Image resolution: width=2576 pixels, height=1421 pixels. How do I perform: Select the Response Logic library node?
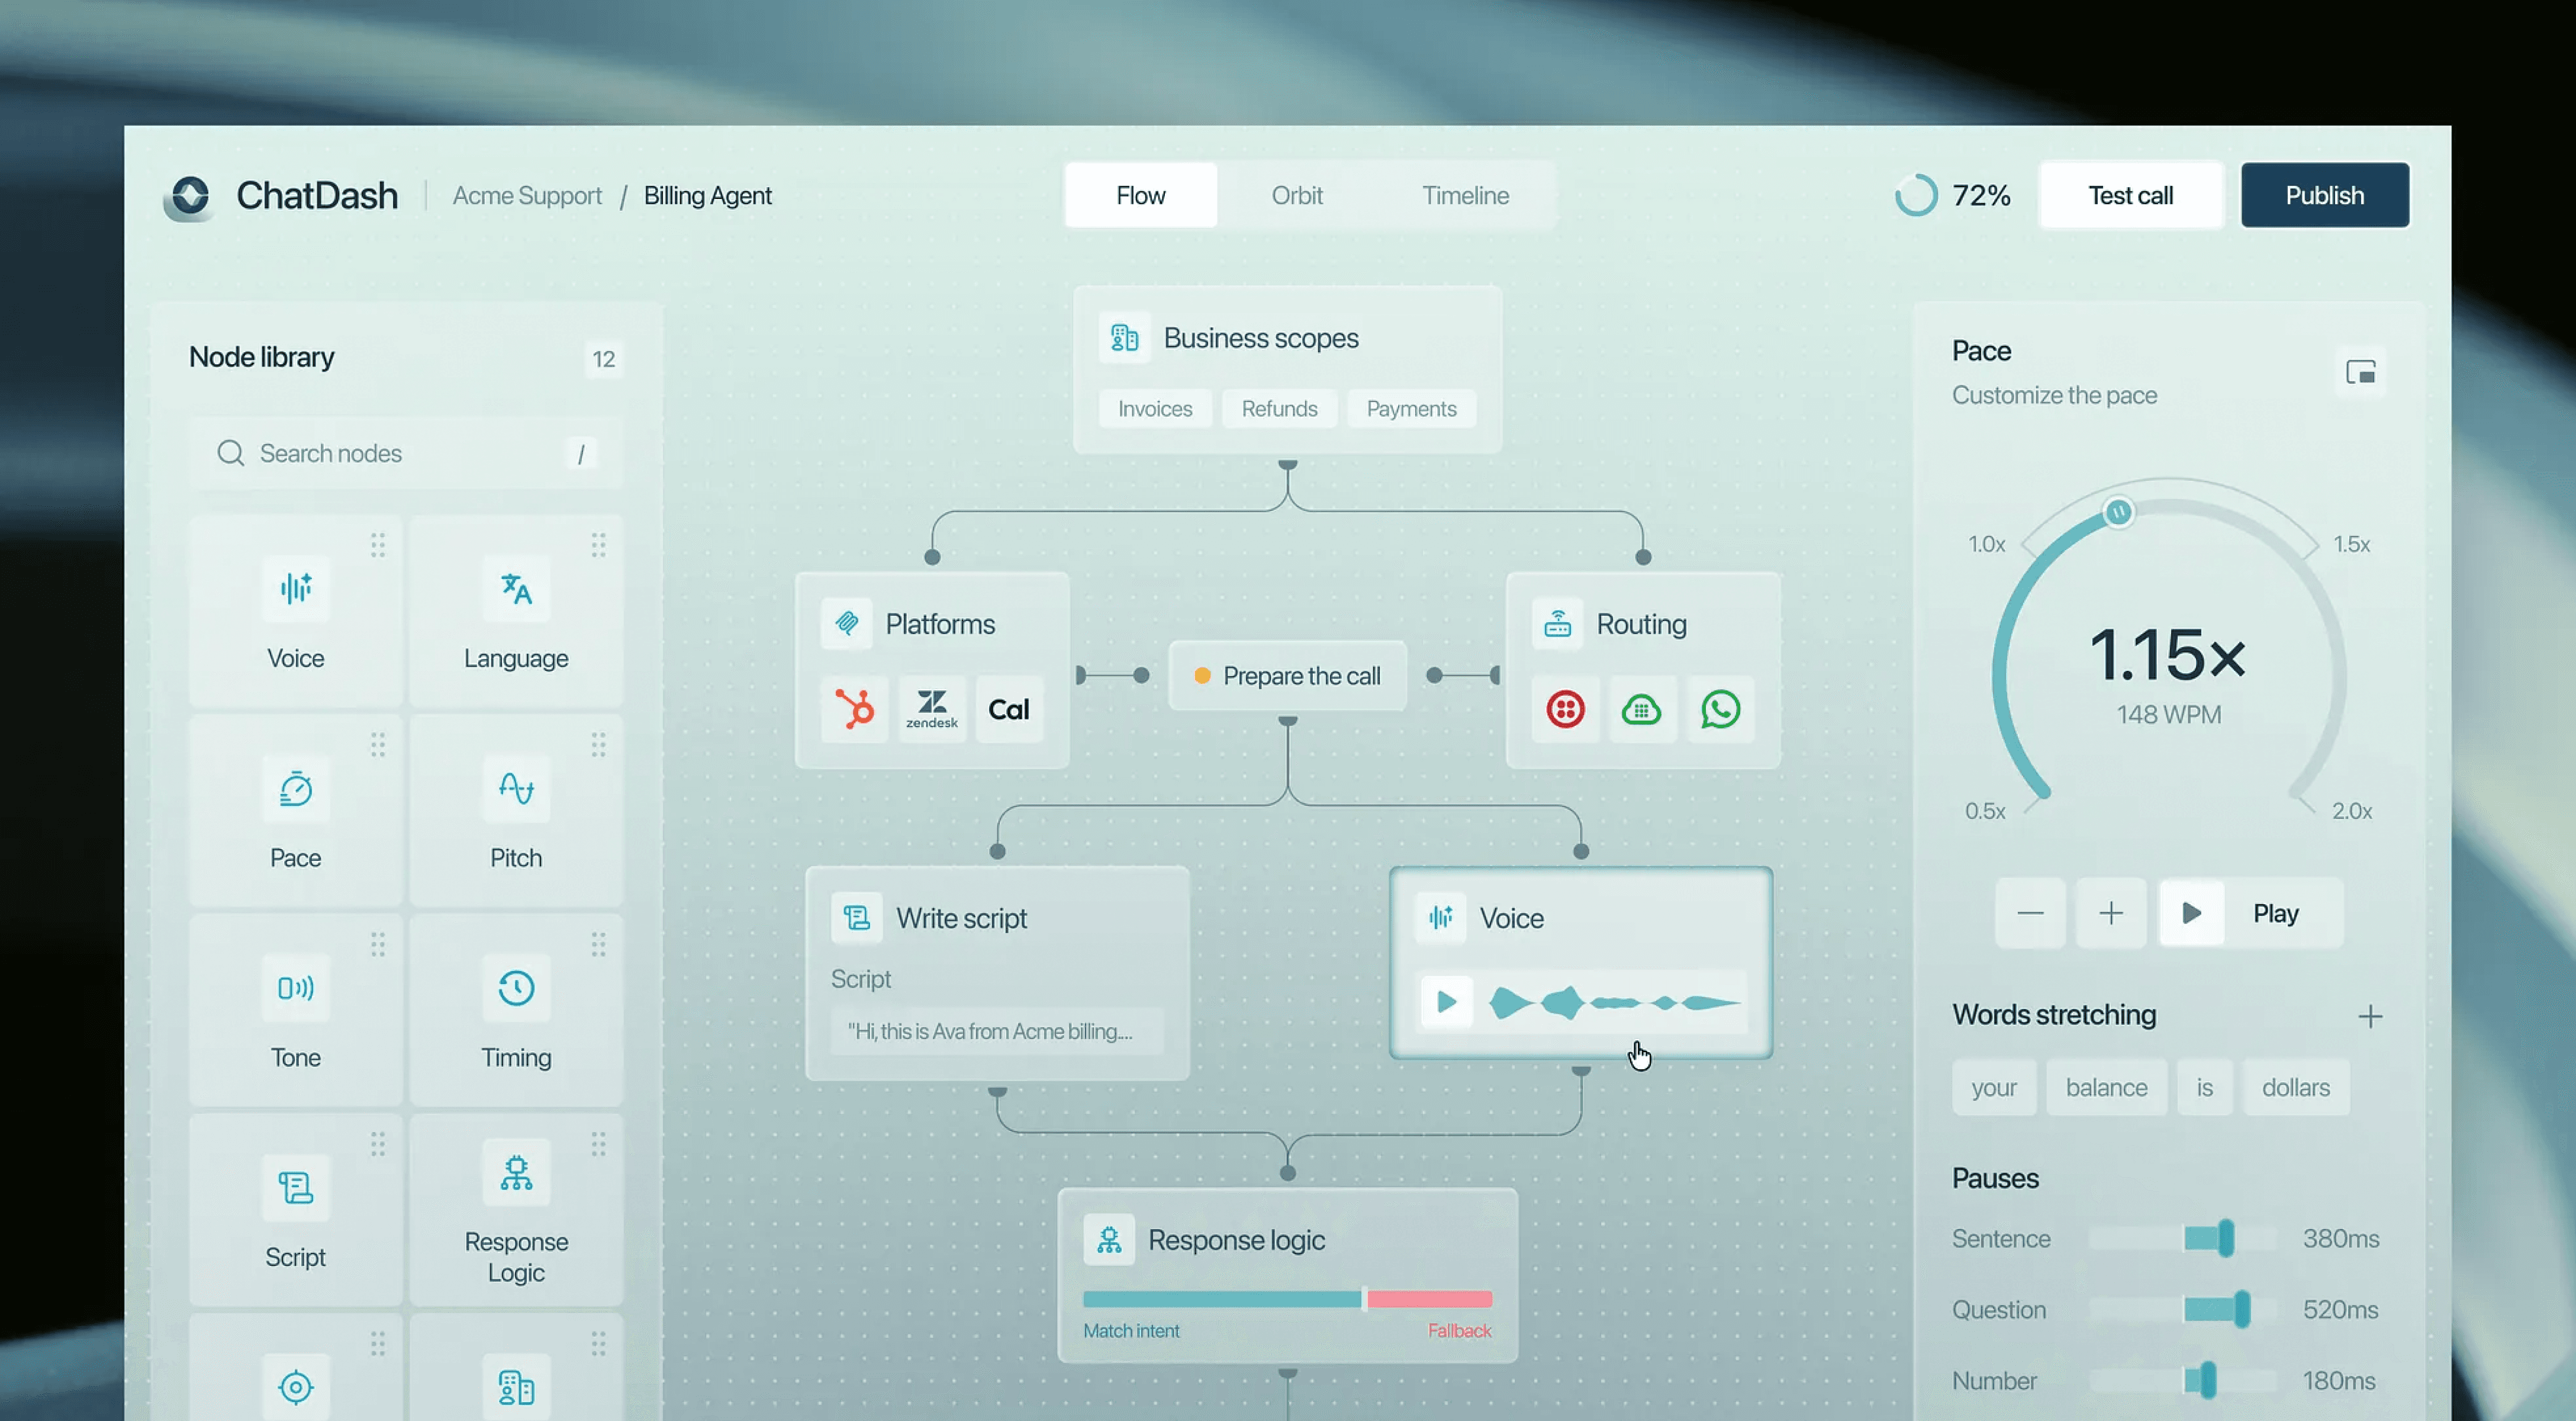coord(516,1210)
